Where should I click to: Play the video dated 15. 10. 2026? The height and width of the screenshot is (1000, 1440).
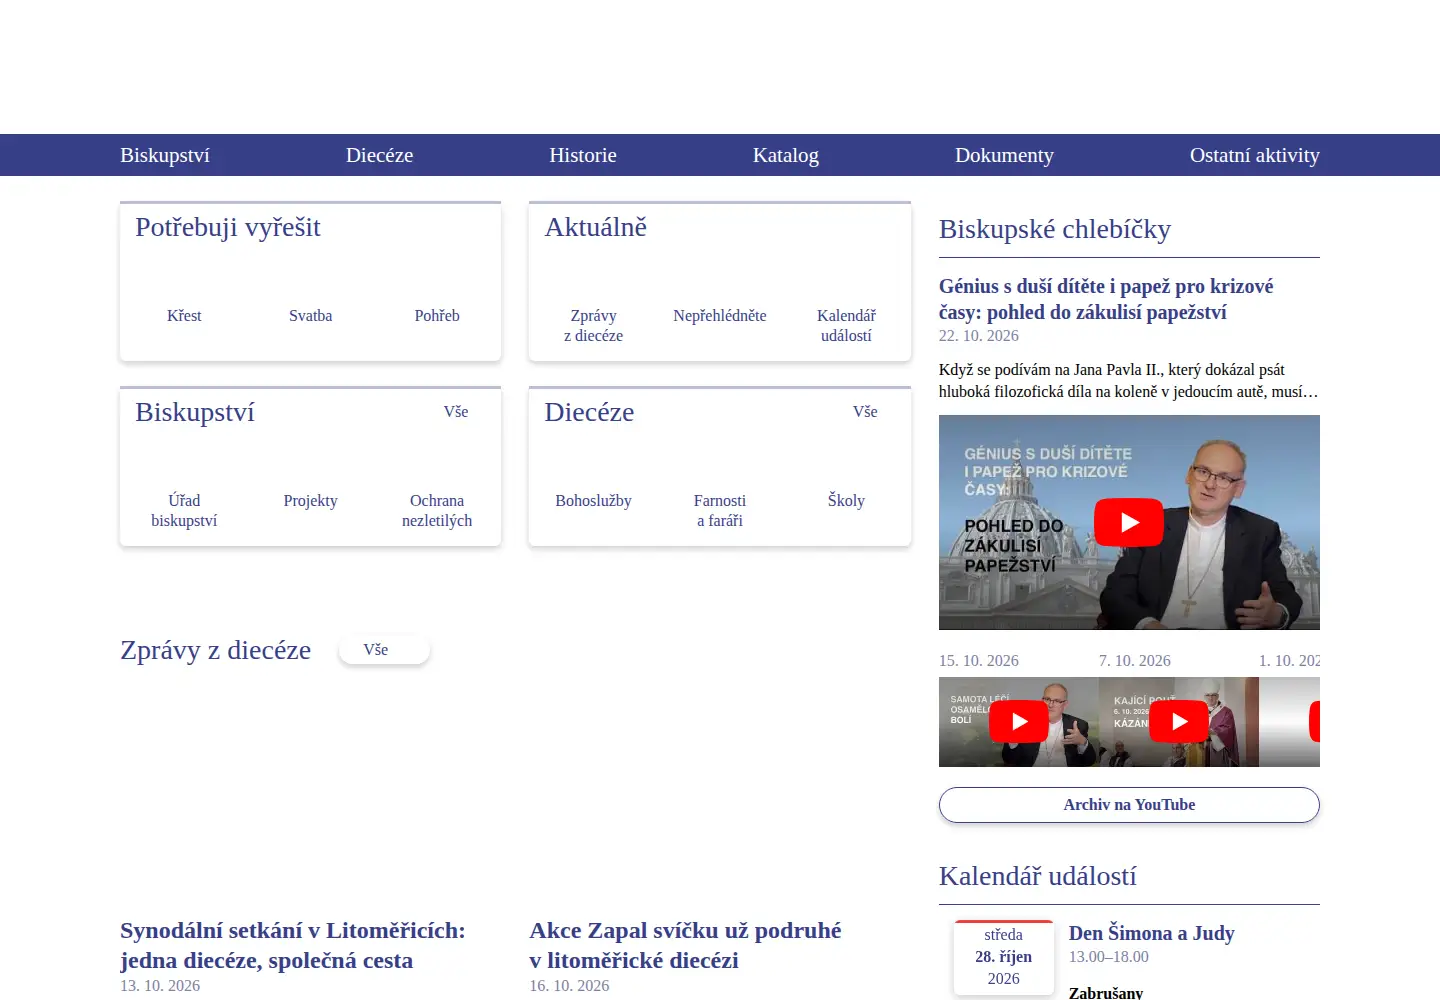[1019, 721]
